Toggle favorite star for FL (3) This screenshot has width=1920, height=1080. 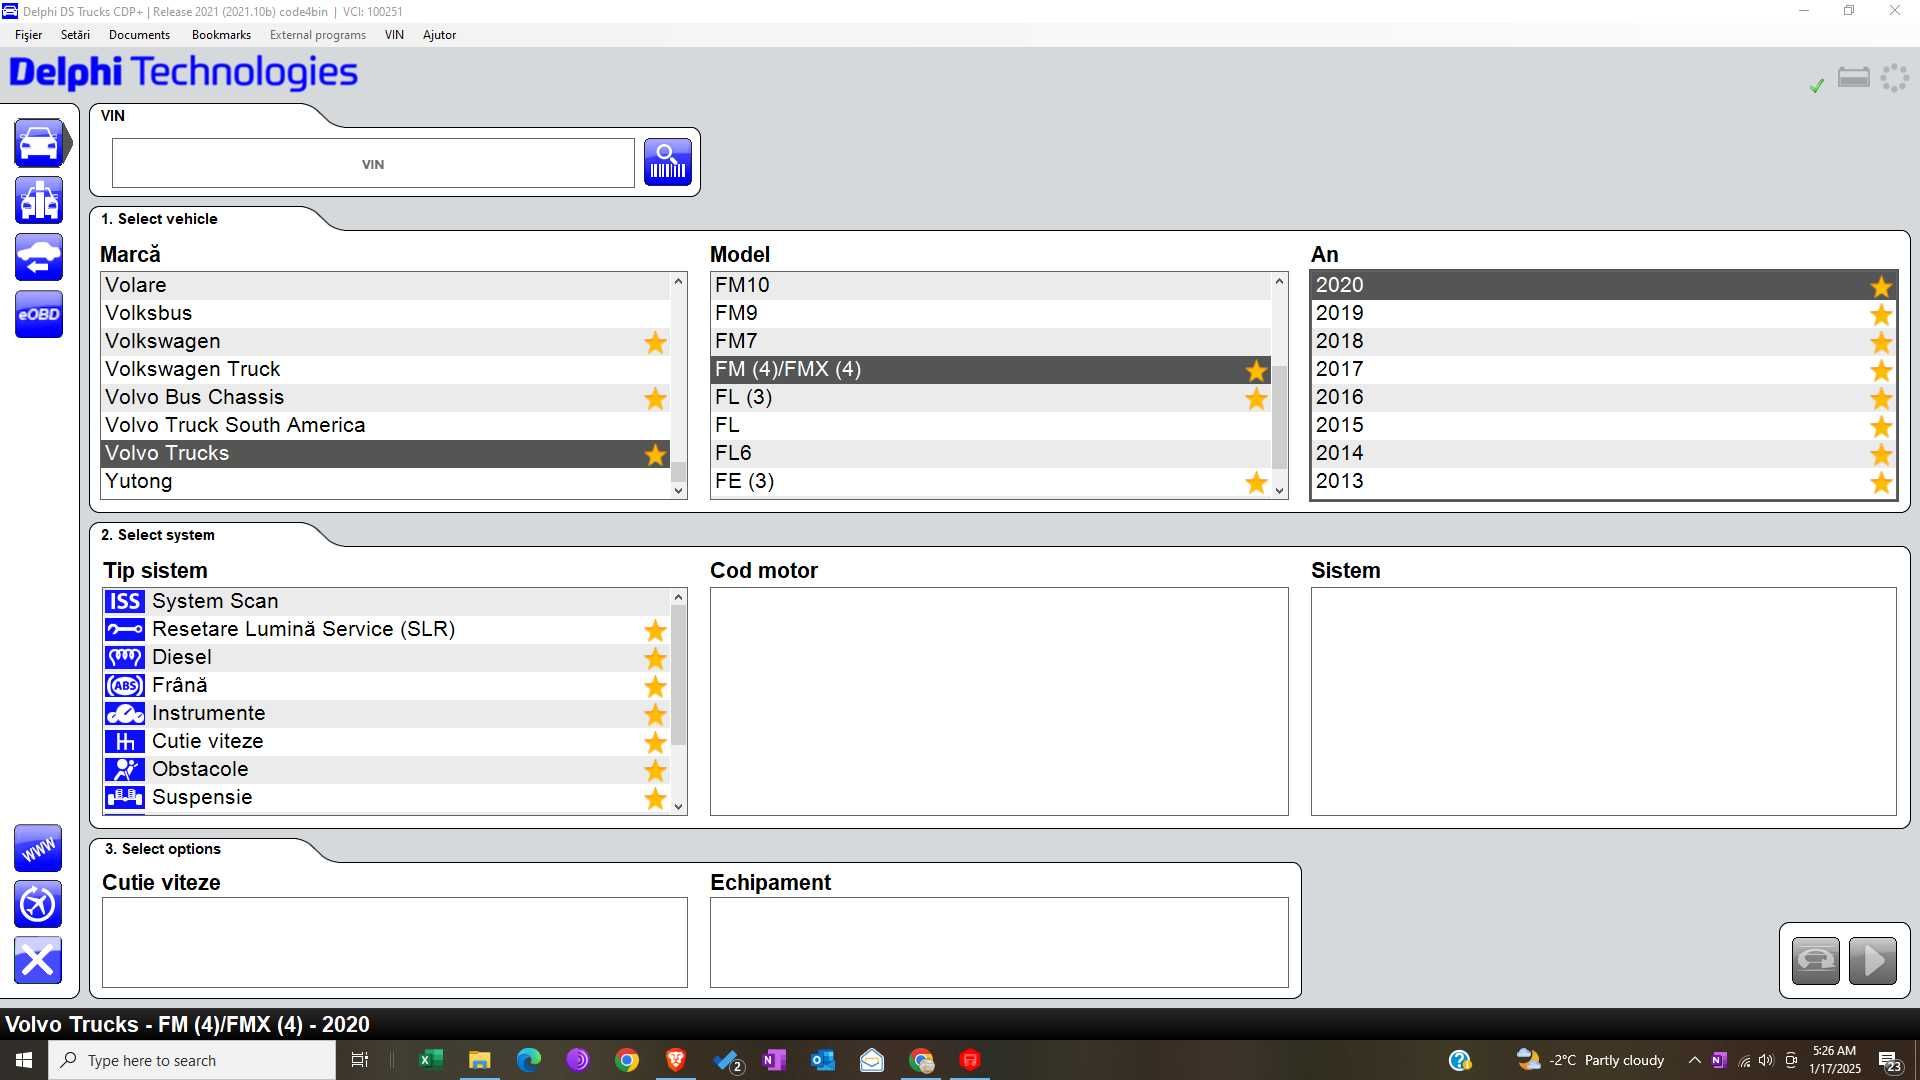click(x=1256, y=398)
